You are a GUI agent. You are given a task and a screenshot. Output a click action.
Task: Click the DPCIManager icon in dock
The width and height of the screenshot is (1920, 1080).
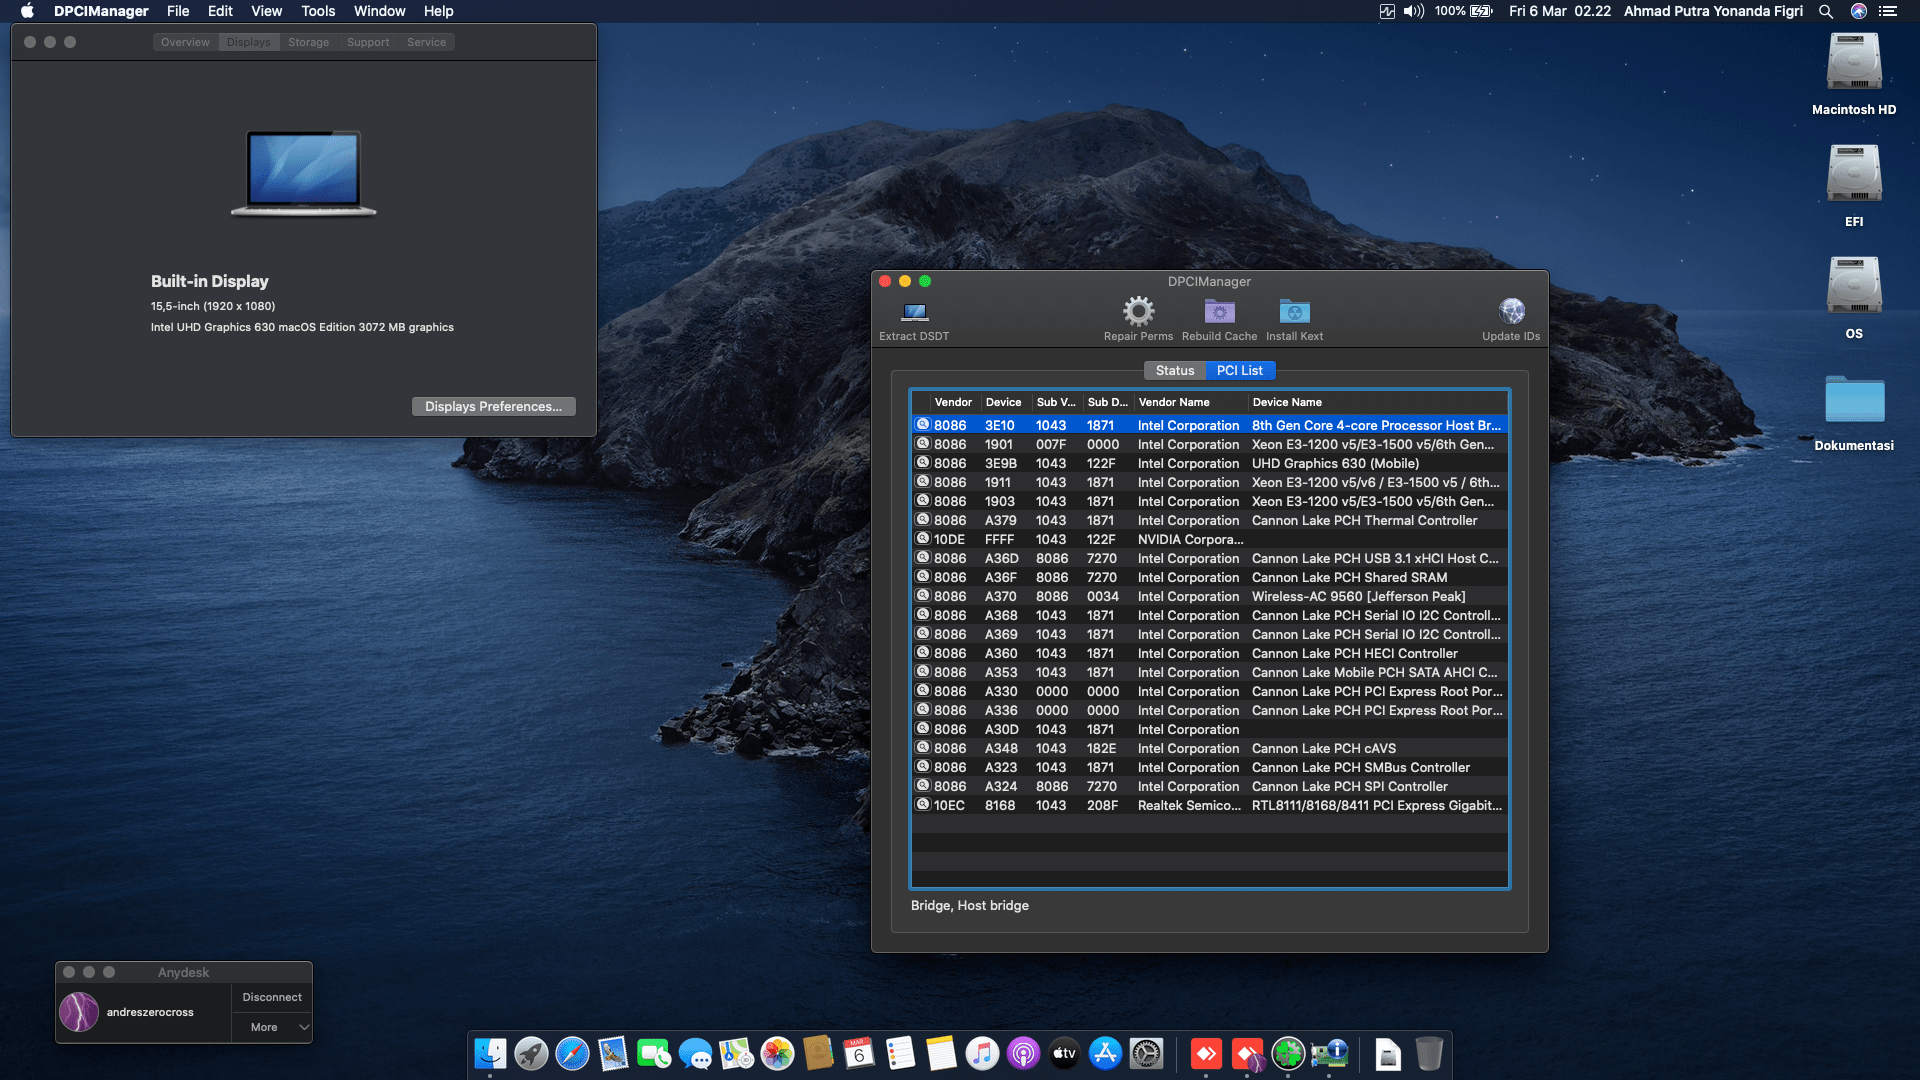coord(1330,1053)
